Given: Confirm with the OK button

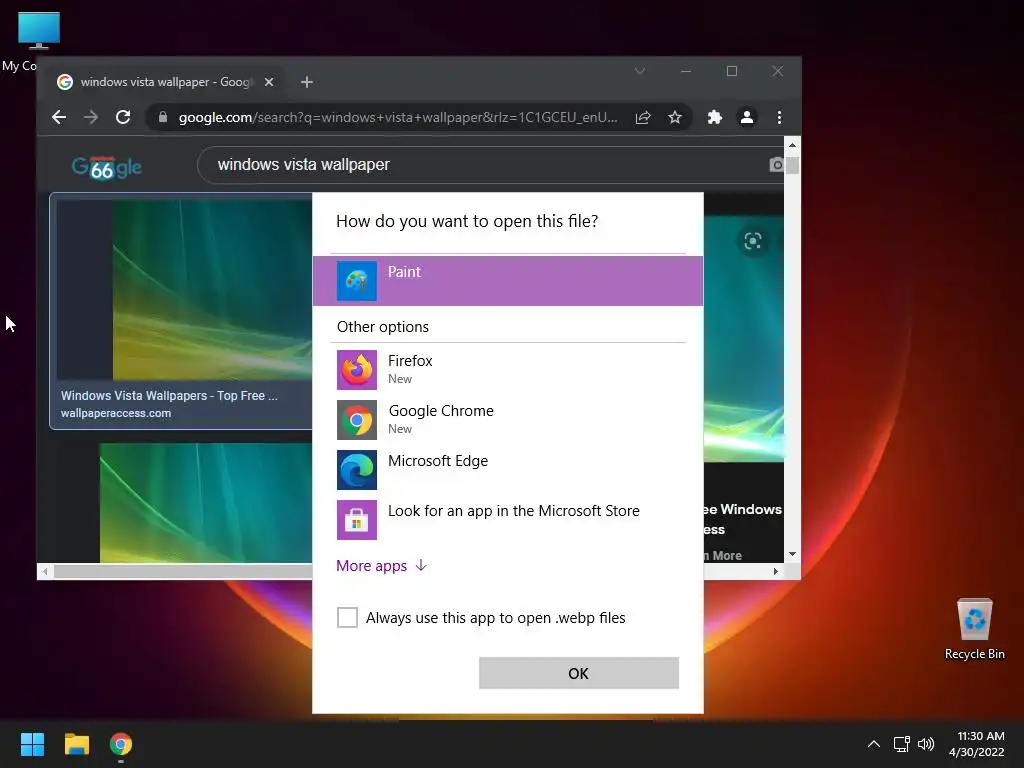Looking at the screenshot, I should [579, 673].
